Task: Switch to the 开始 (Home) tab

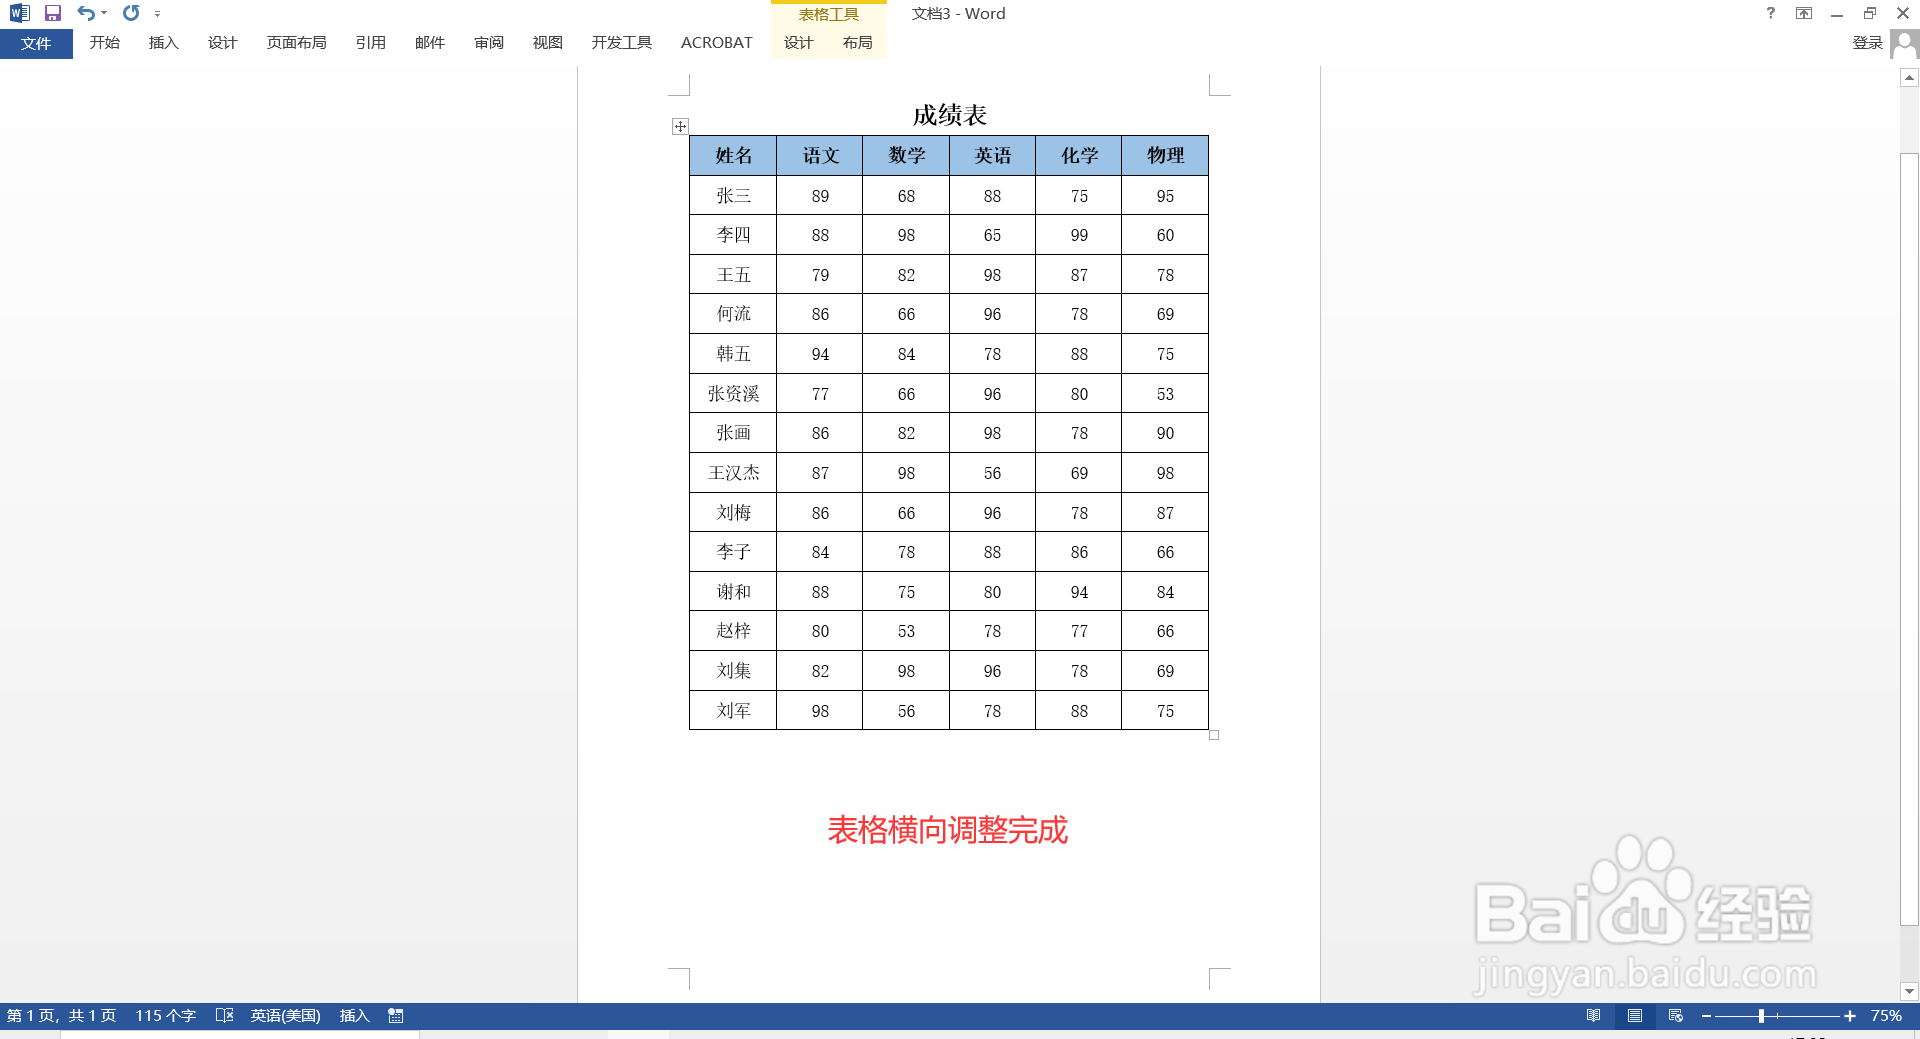Action: 104,43
